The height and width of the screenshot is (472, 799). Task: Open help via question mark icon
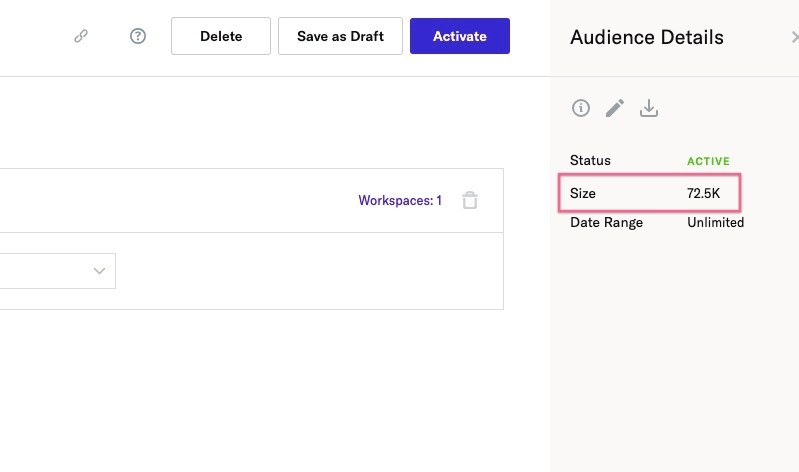tap(138, 36)
